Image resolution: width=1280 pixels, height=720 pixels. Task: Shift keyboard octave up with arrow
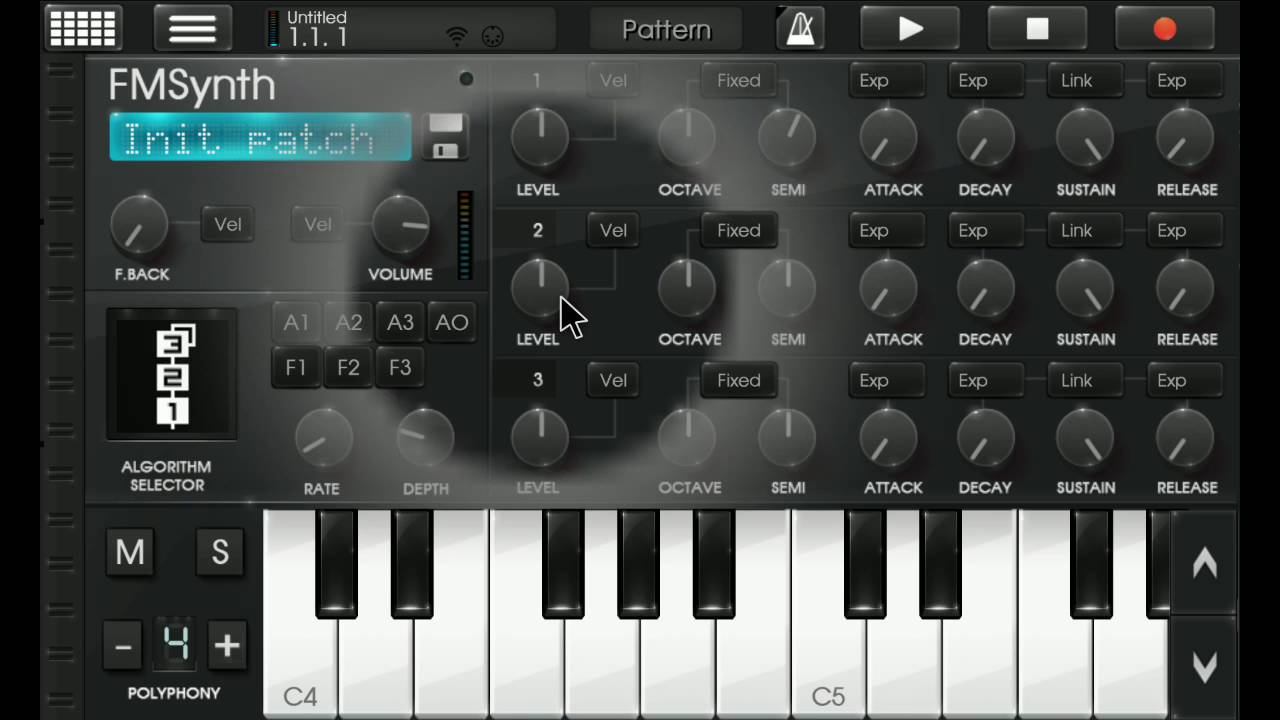pos(1204,563)
